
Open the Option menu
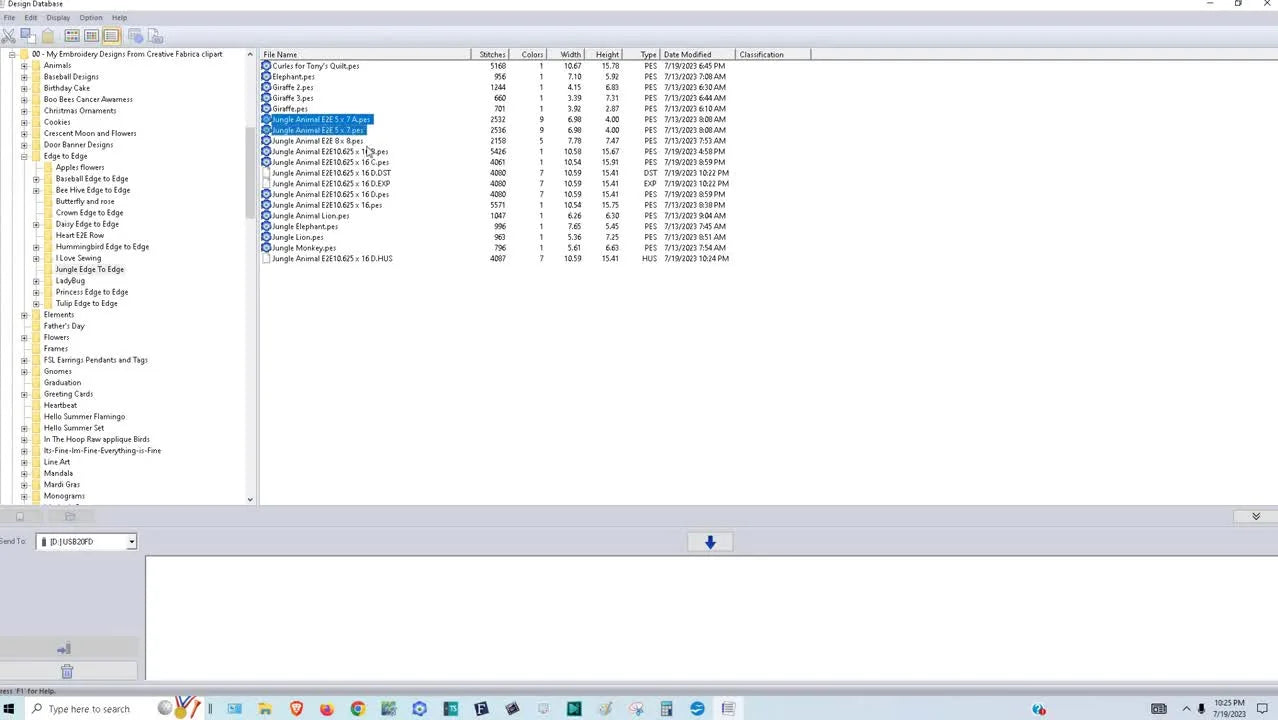pos(90,18)
